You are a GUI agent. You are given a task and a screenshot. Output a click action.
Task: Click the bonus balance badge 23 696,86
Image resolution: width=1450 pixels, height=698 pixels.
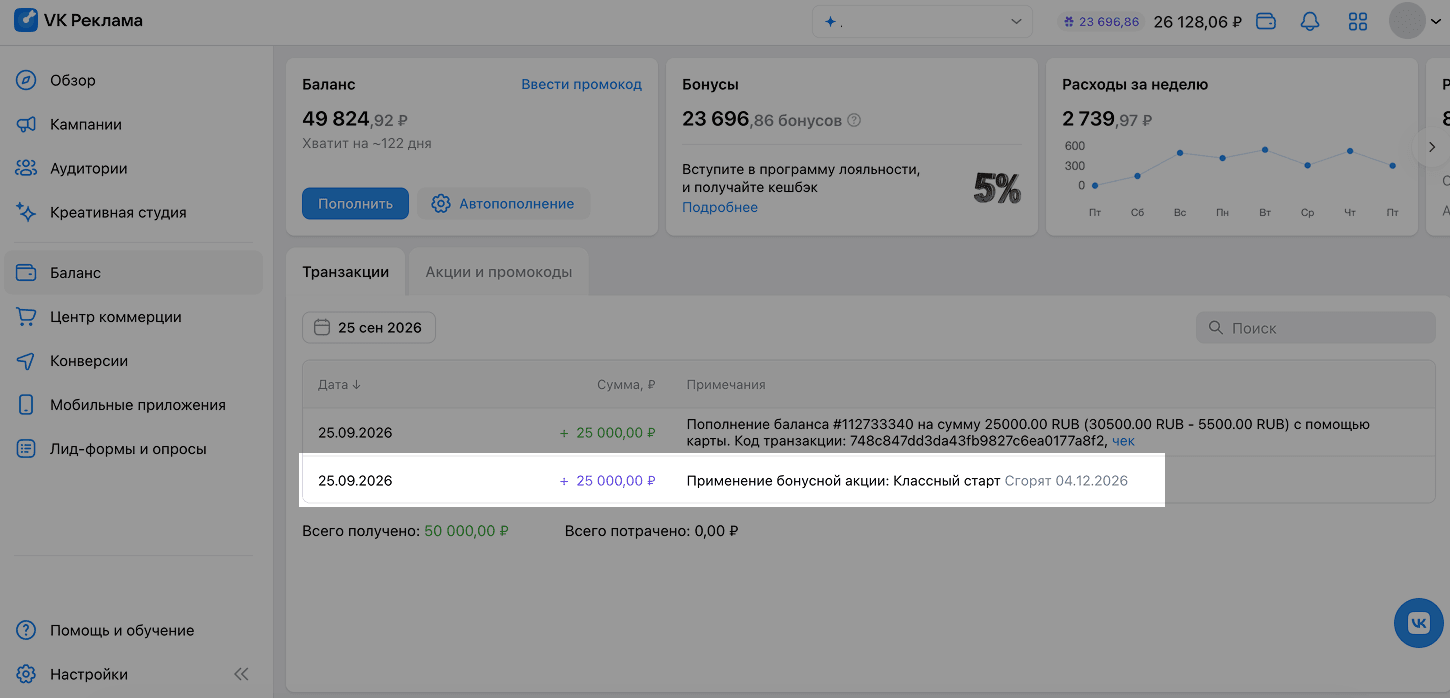(1101, 21)
